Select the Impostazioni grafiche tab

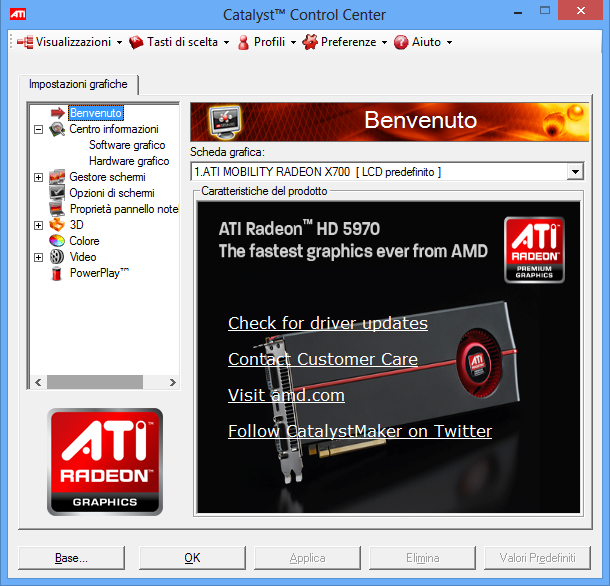point(78,84)
